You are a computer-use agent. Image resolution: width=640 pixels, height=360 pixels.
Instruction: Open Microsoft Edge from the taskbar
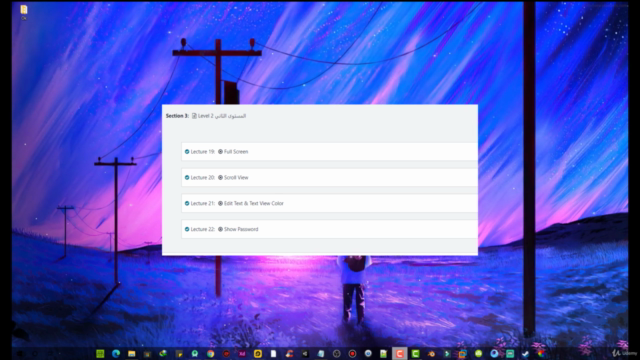click(x=116, y=353)
